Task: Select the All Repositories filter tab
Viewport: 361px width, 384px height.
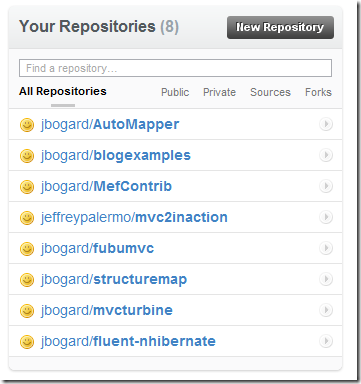Action: (63, 91)
